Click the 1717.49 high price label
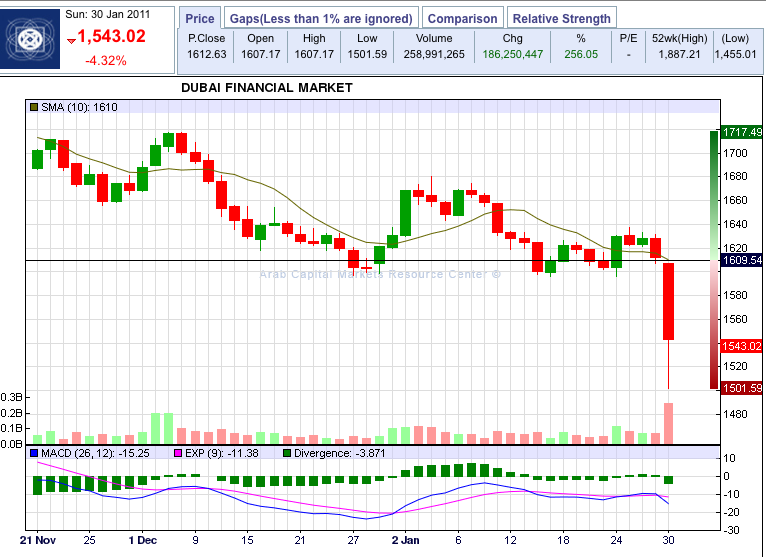This screenshot has width=766, height=557. [x=742, y=132]
